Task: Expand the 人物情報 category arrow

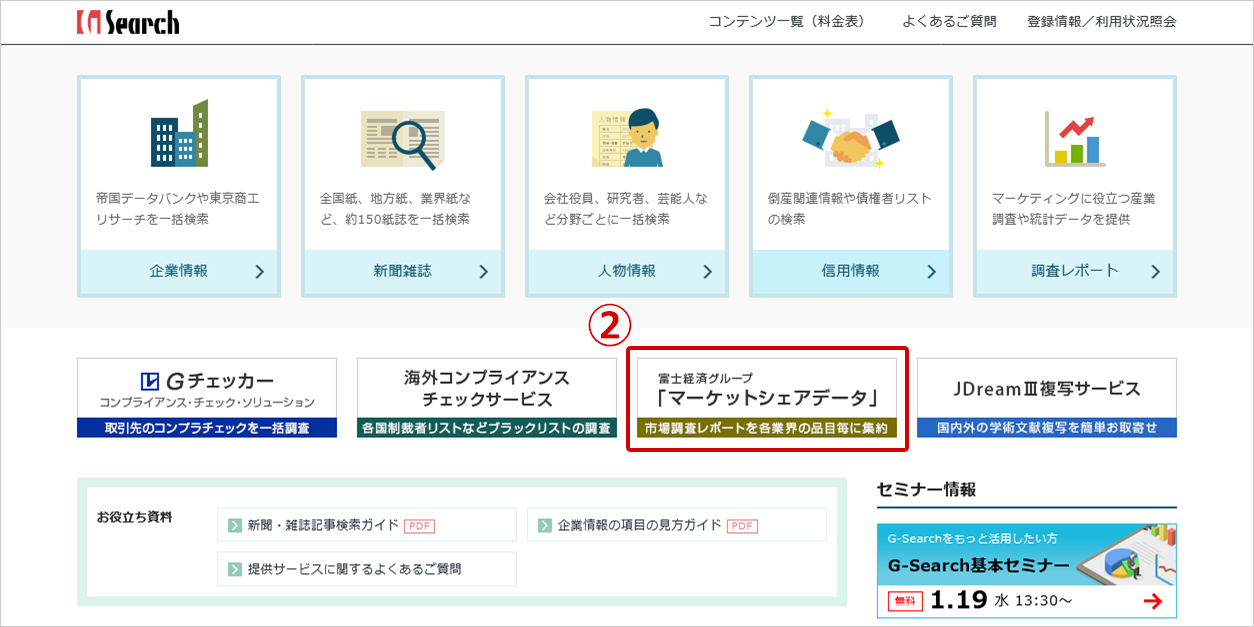Action: pos(707,272)
